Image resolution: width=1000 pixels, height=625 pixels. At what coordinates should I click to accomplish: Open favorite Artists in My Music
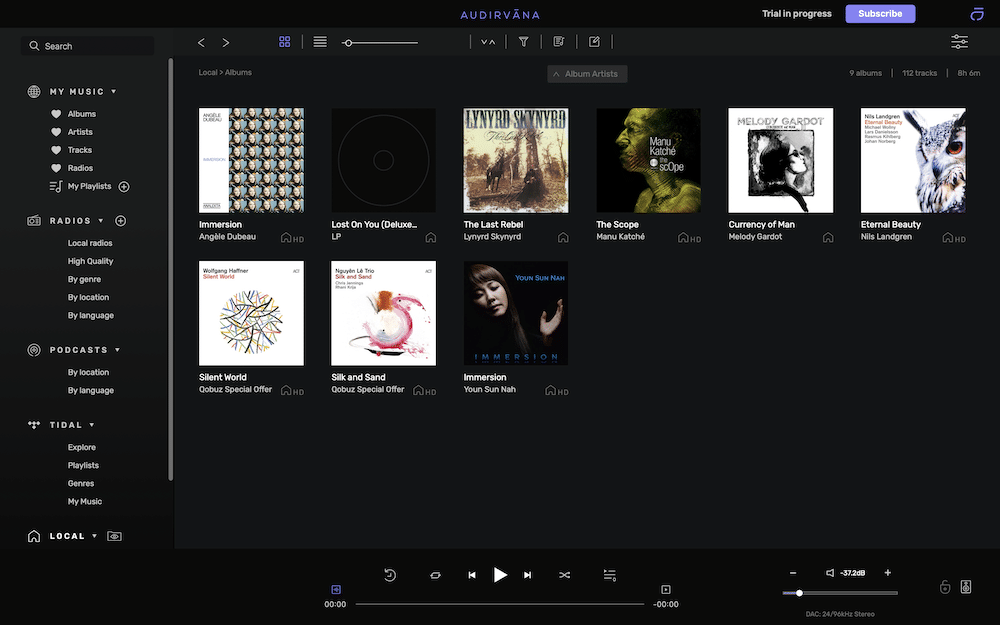point(80,132)
